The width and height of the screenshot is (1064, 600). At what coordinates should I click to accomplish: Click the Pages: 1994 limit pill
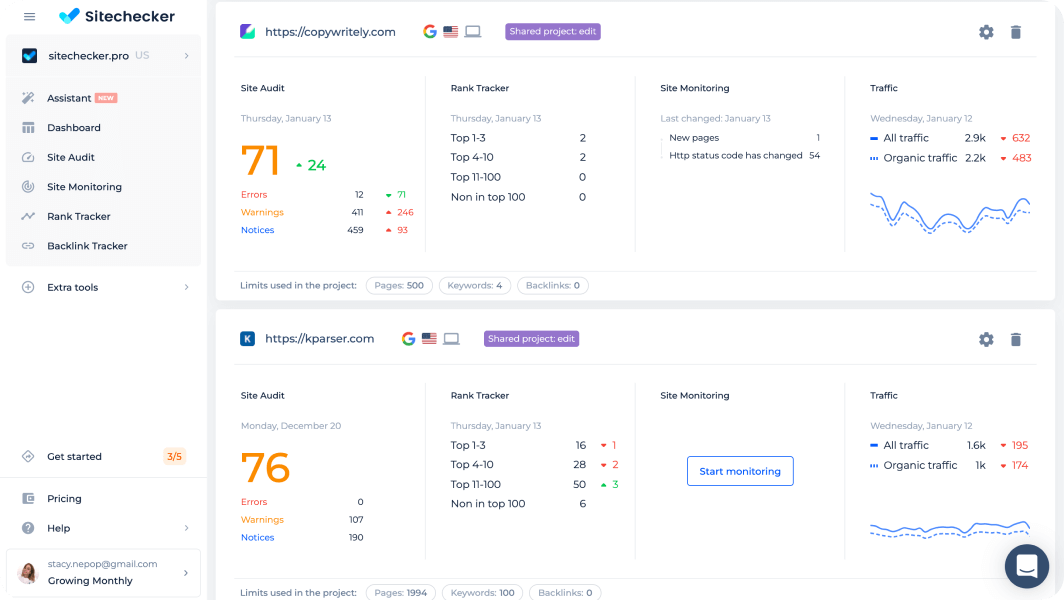400,593
